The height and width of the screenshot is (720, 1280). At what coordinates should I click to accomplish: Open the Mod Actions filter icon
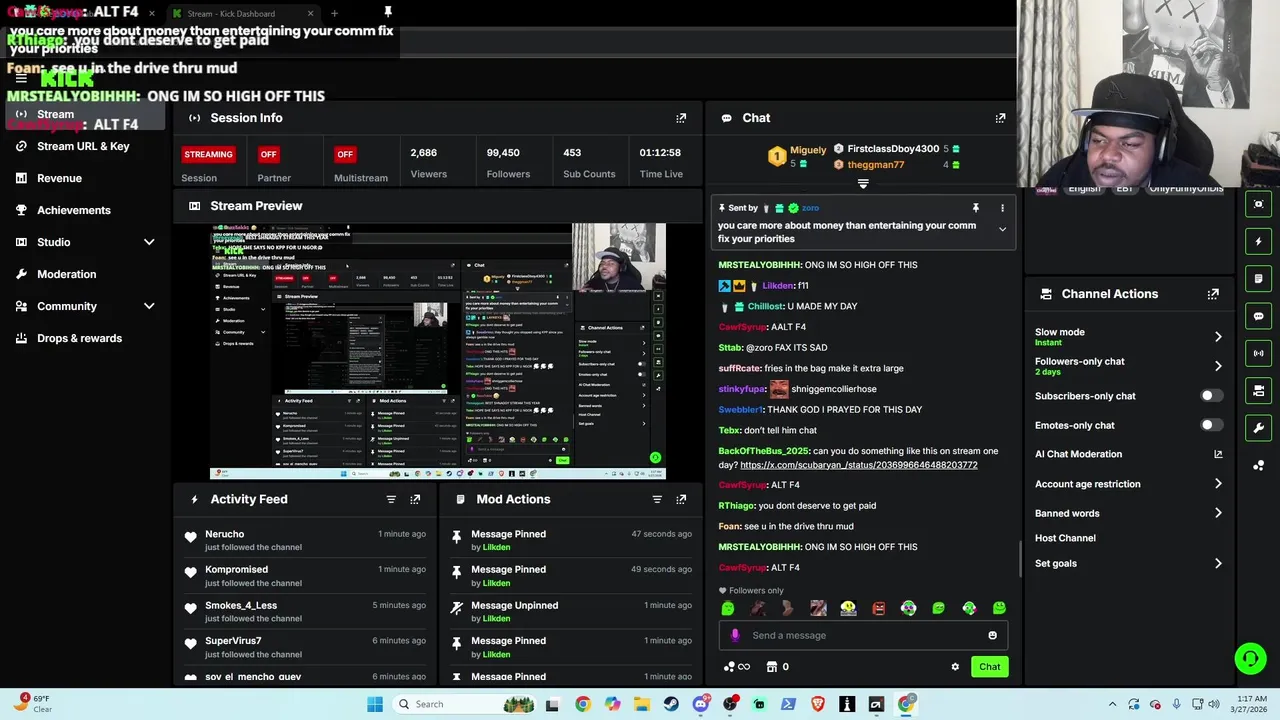(x=657, y=499)
